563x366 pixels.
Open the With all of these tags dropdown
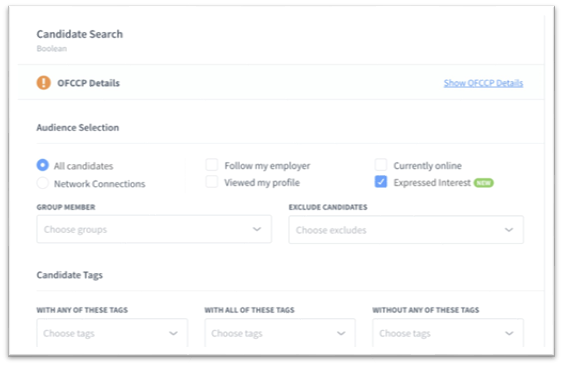[280, 333]
